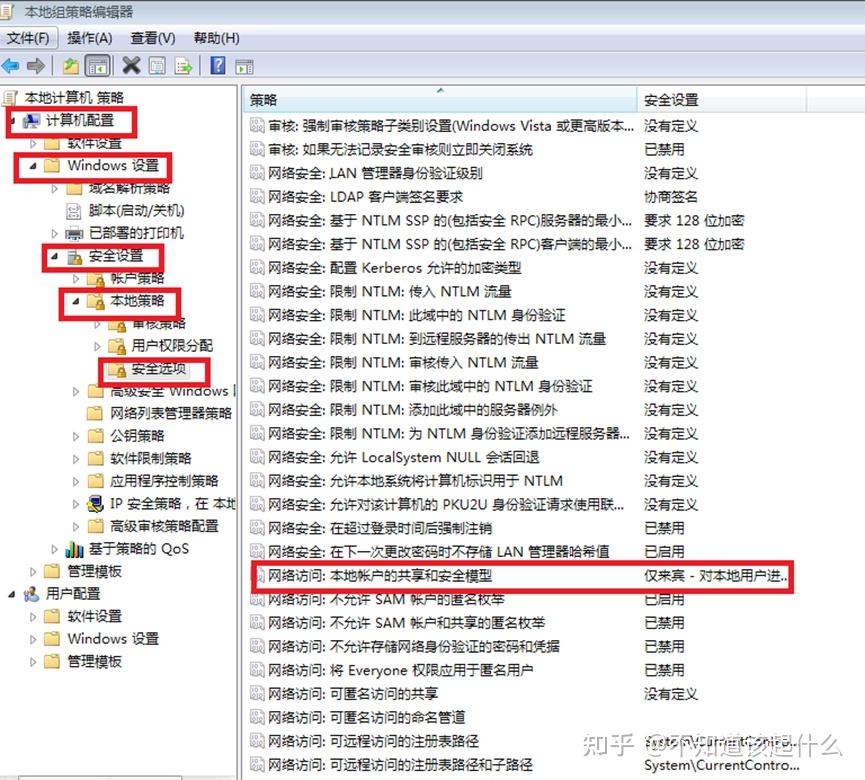Click the Export list toolbar icon
This screenshot has width=865, height=780.
coord(184,66)
